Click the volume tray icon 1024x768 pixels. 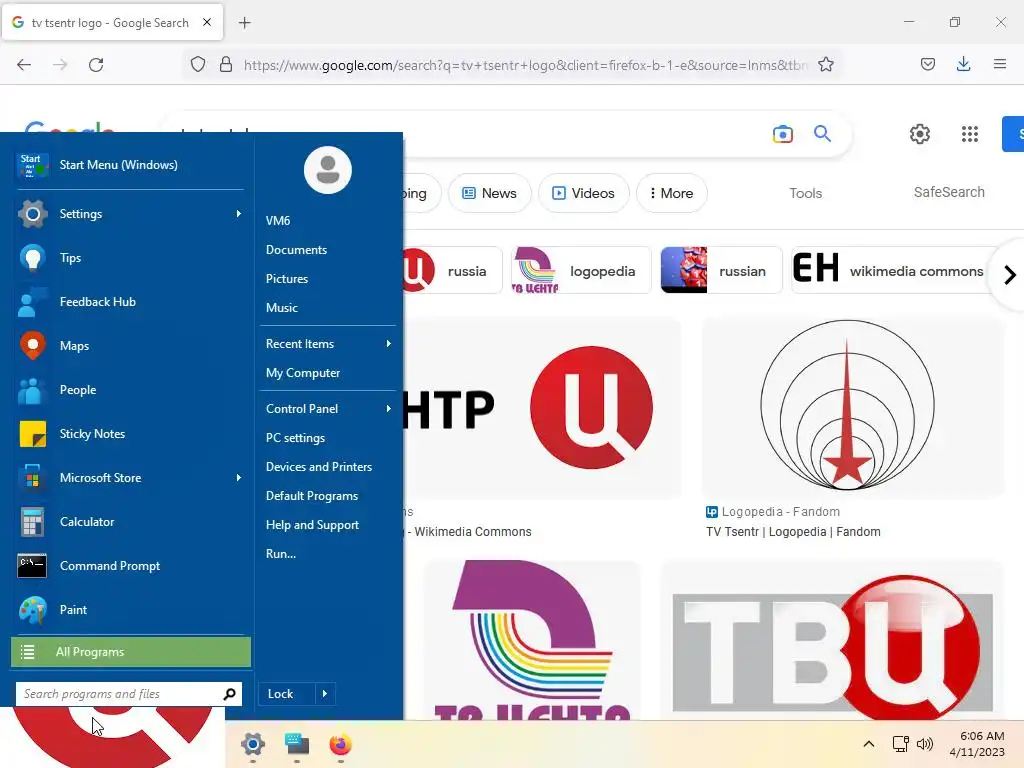[925, 744]
